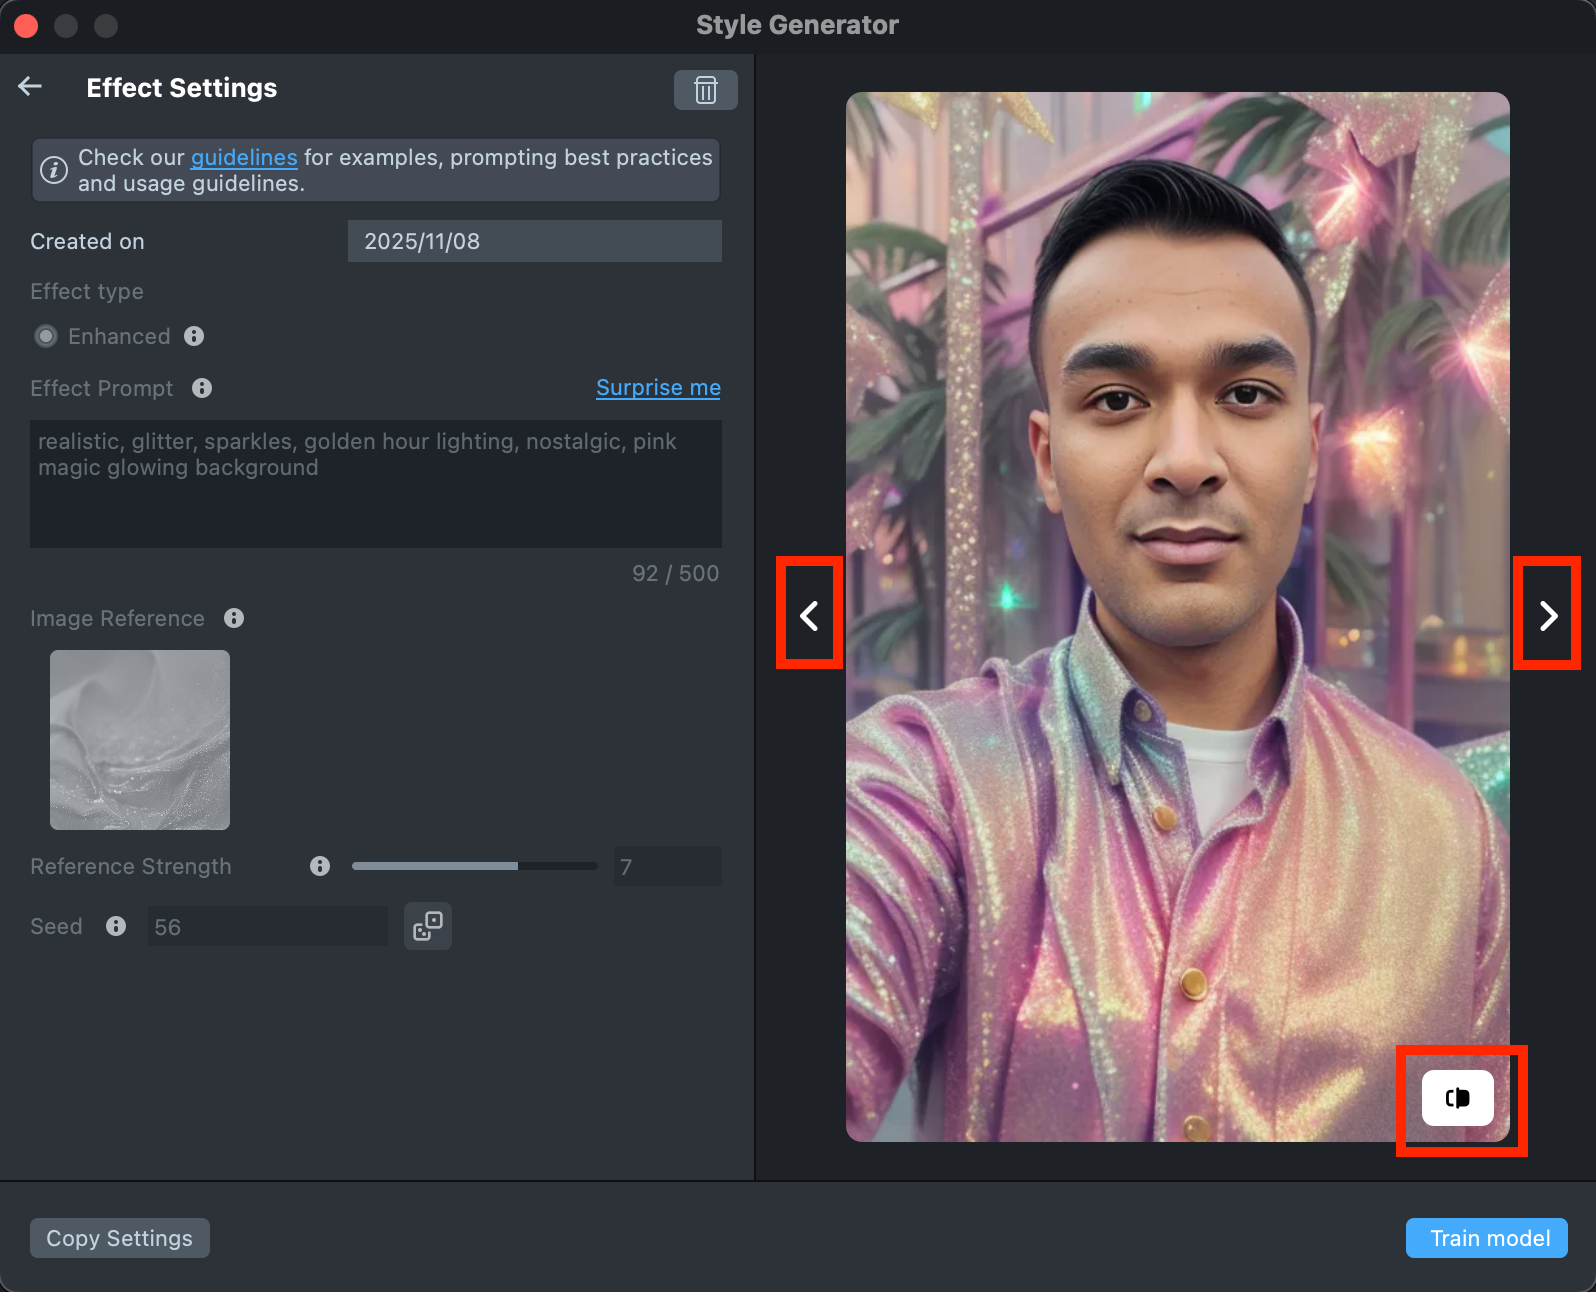The width and height of the screenshot is (1596, 1292).
Task: Click the Image Reference info icon
Action: coord(234,618)
